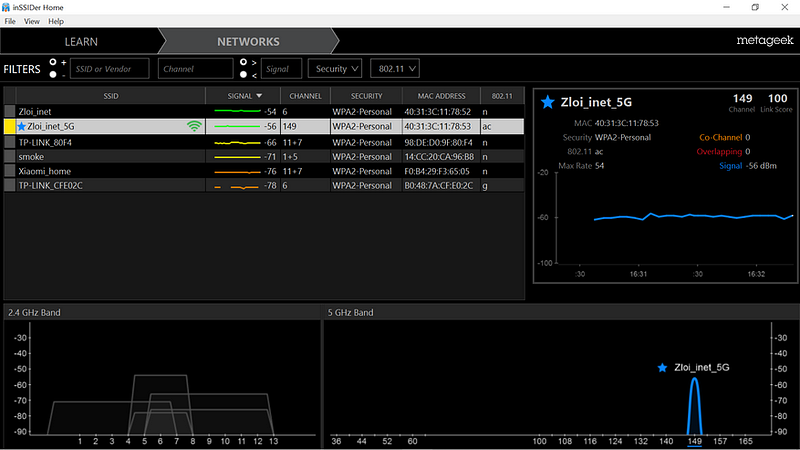800x450 pixels.
Task: Click the Link Score 100 value
Action: coord(777,98)
